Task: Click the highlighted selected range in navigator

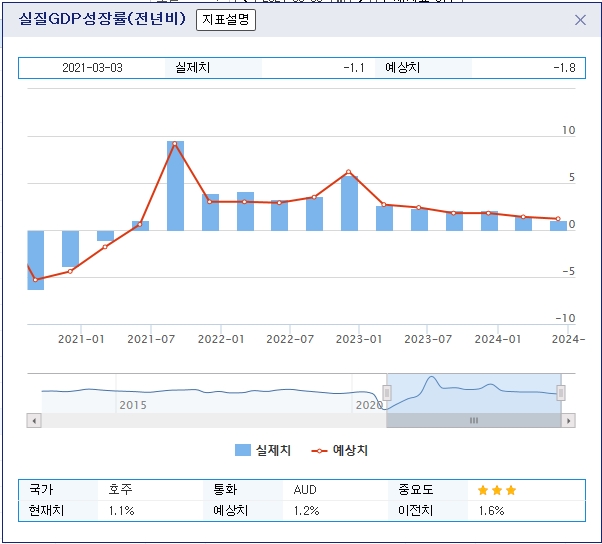Action: 474,393
